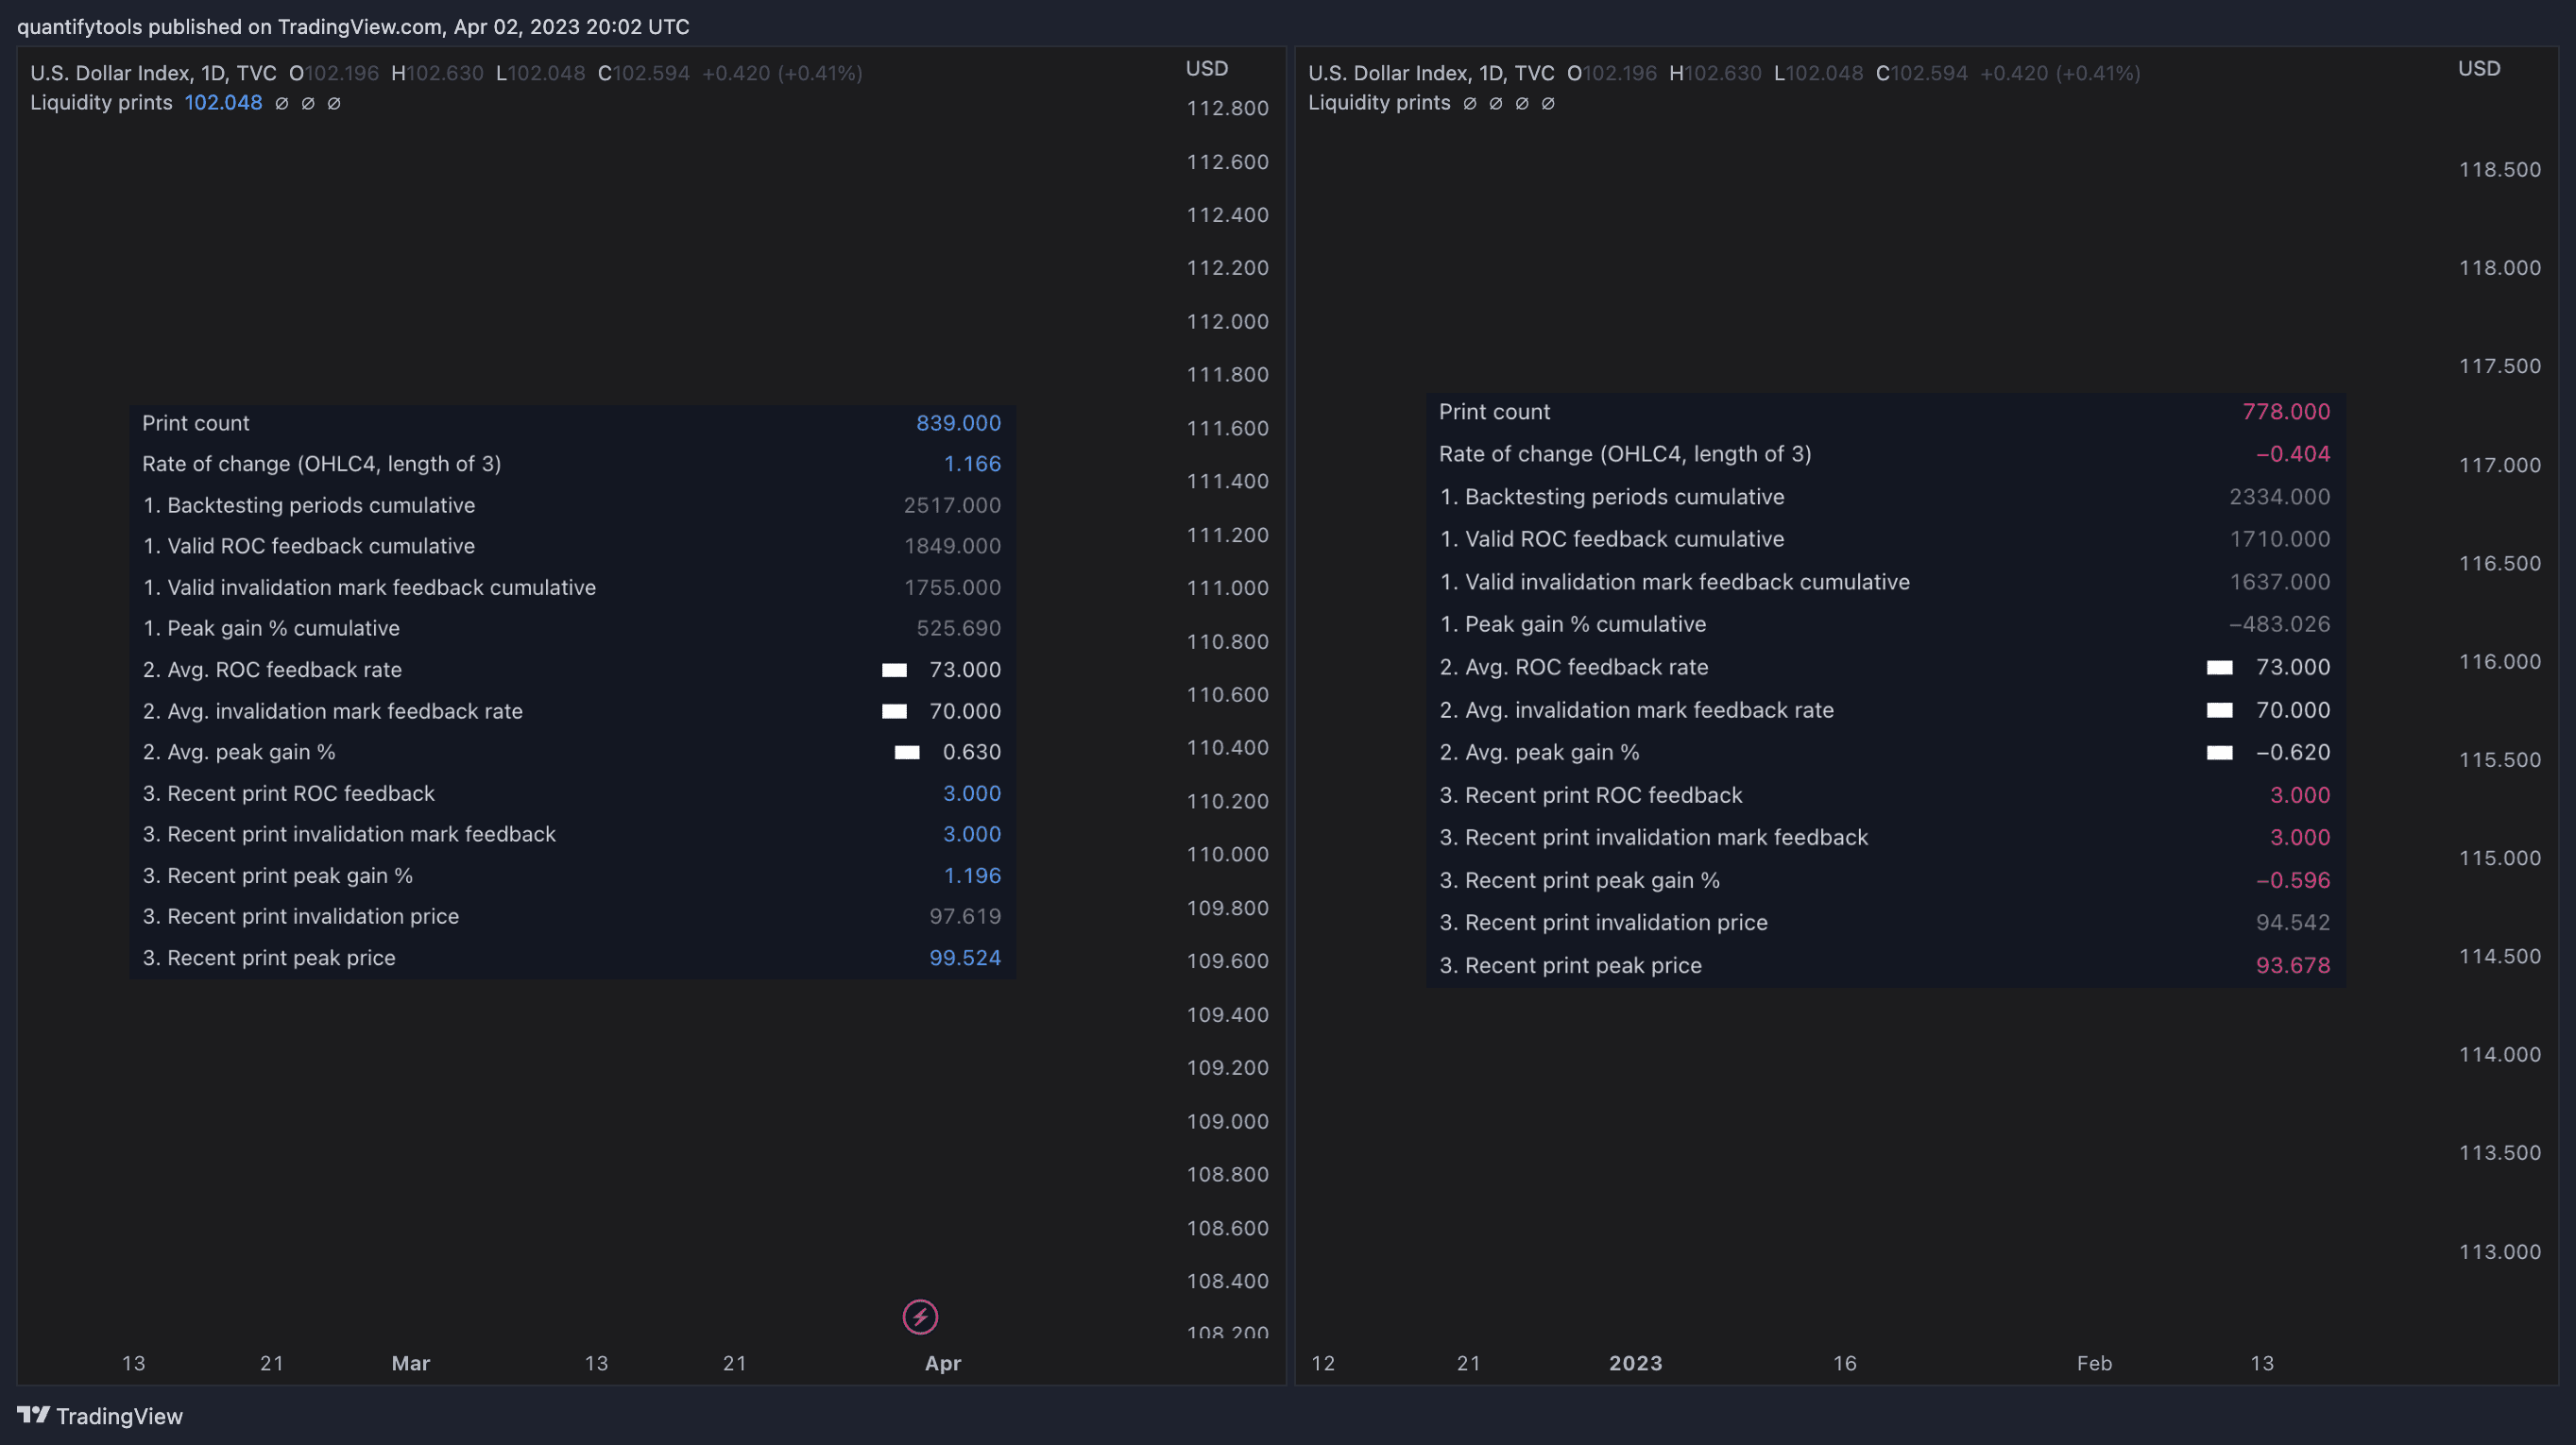The width and height of the screenshot is (2576, 1445).
Task: Click right Recent print peak price 93.678
Action: pyautogui.click(x=2292, y=965)
